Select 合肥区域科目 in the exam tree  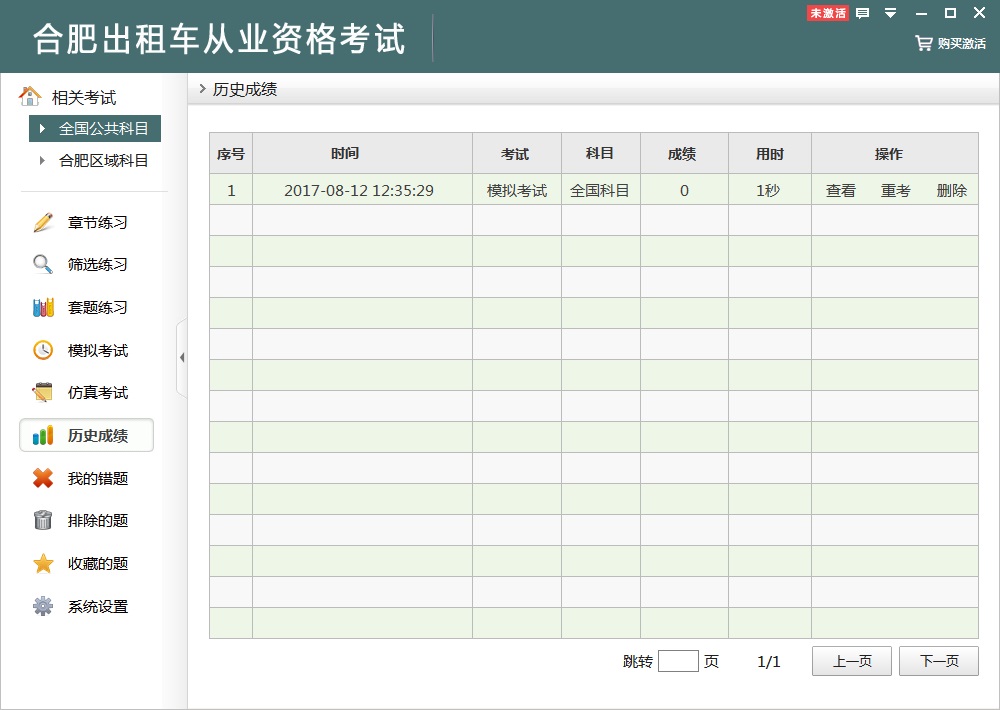103,161
